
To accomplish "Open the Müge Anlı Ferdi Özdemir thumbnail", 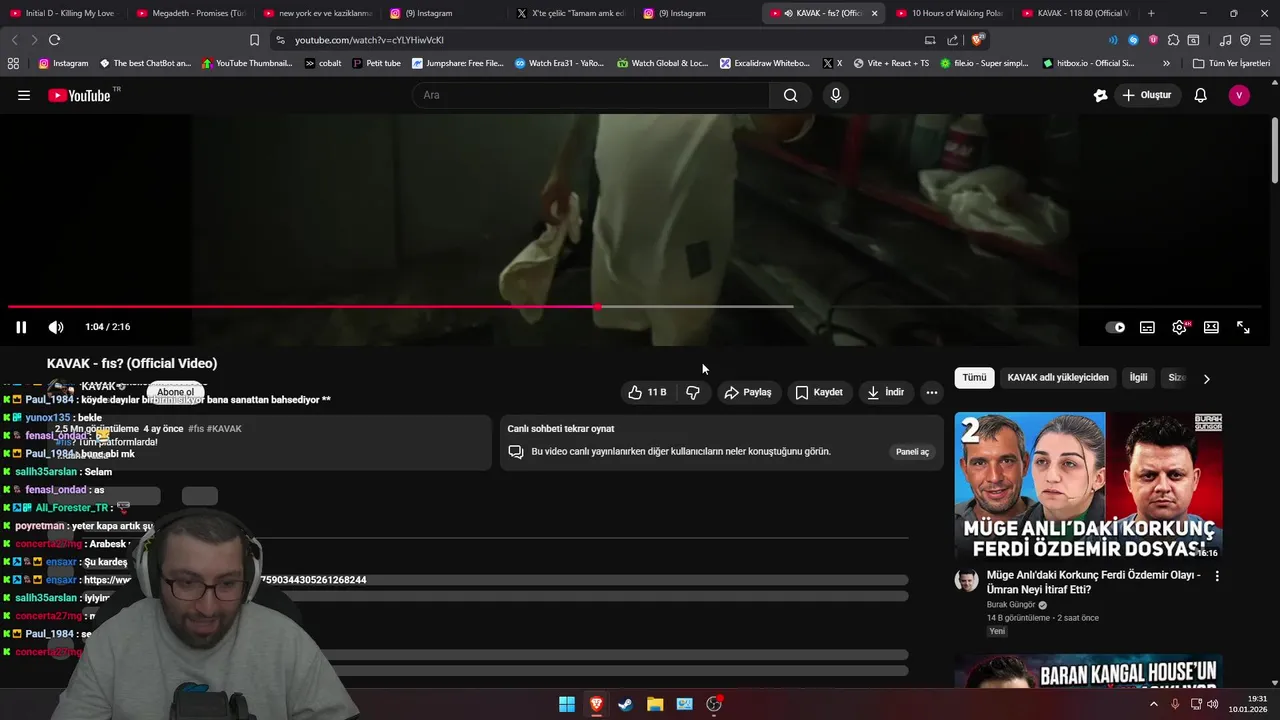I will (1088, 486).
